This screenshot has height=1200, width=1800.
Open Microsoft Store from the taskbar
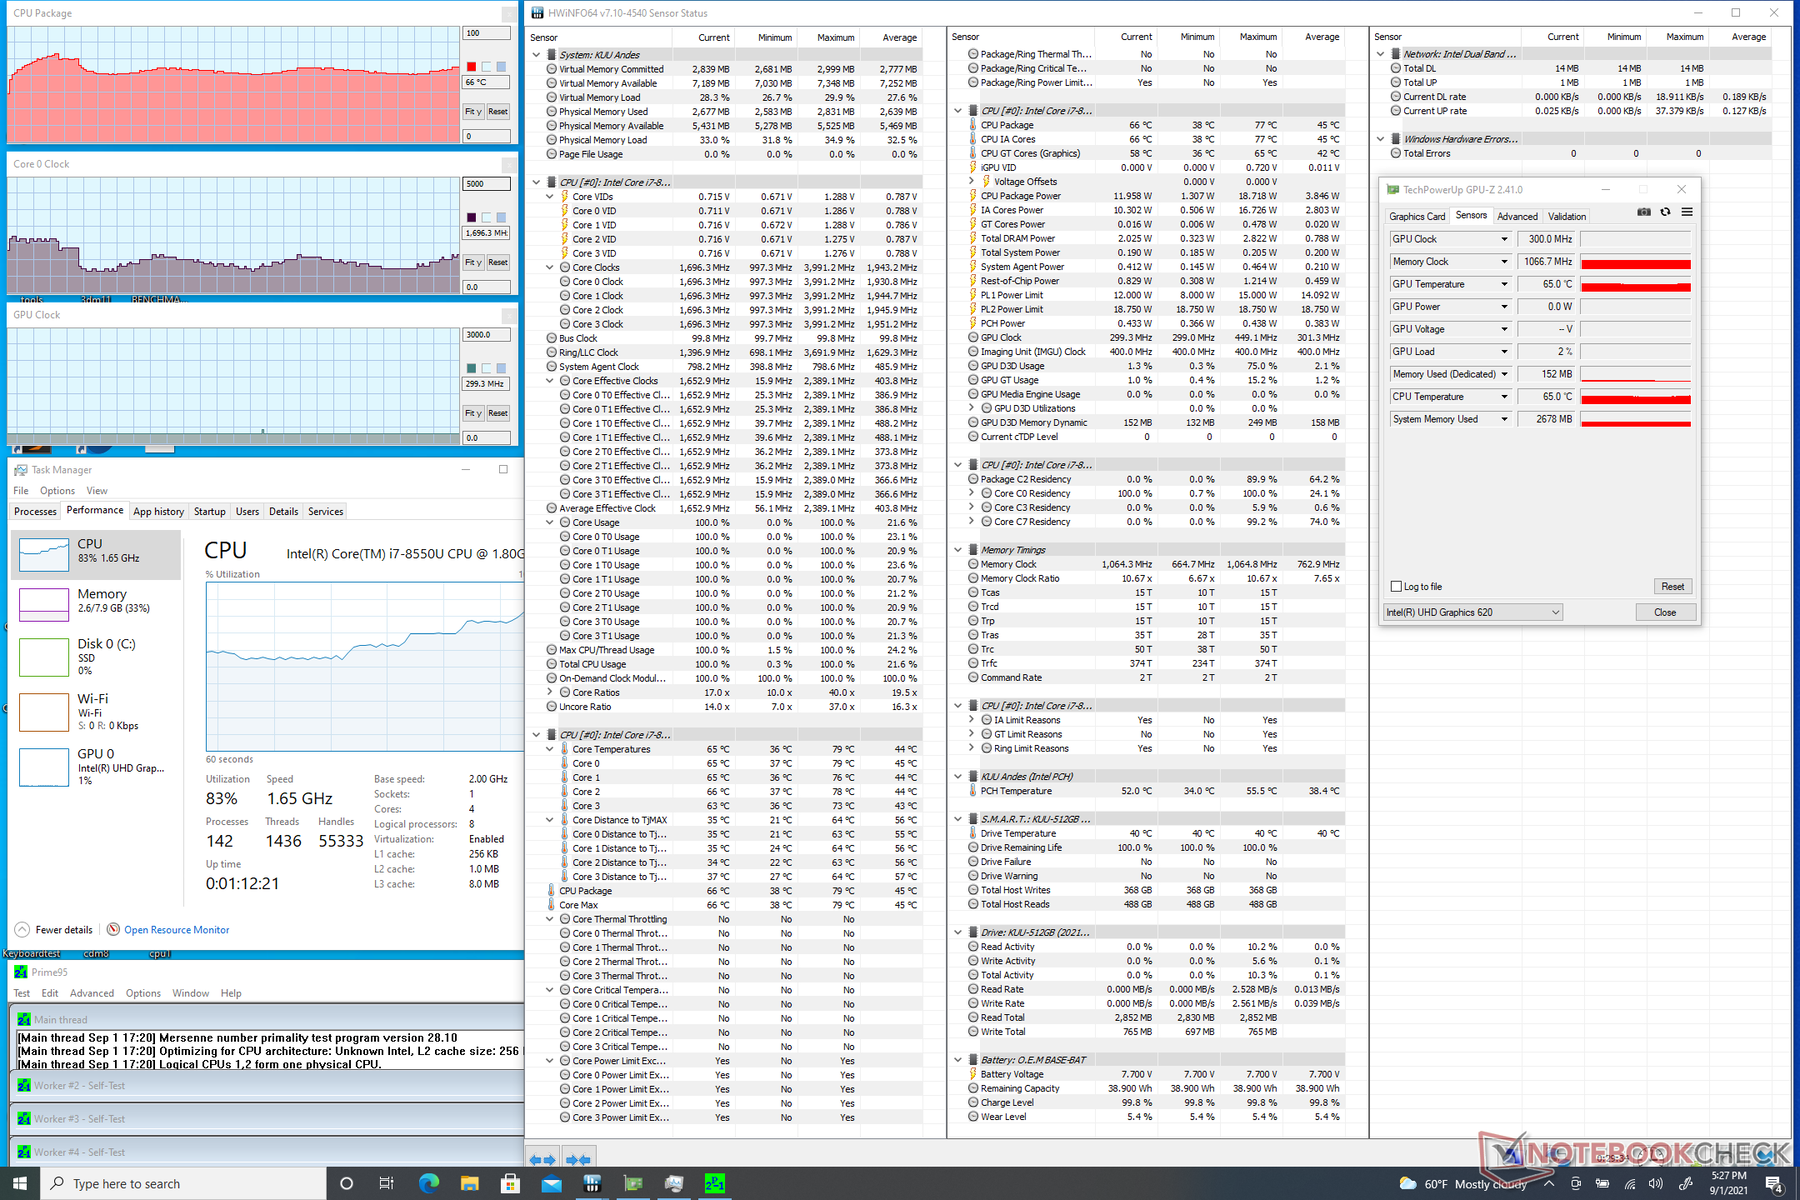tap(510, 1183)
